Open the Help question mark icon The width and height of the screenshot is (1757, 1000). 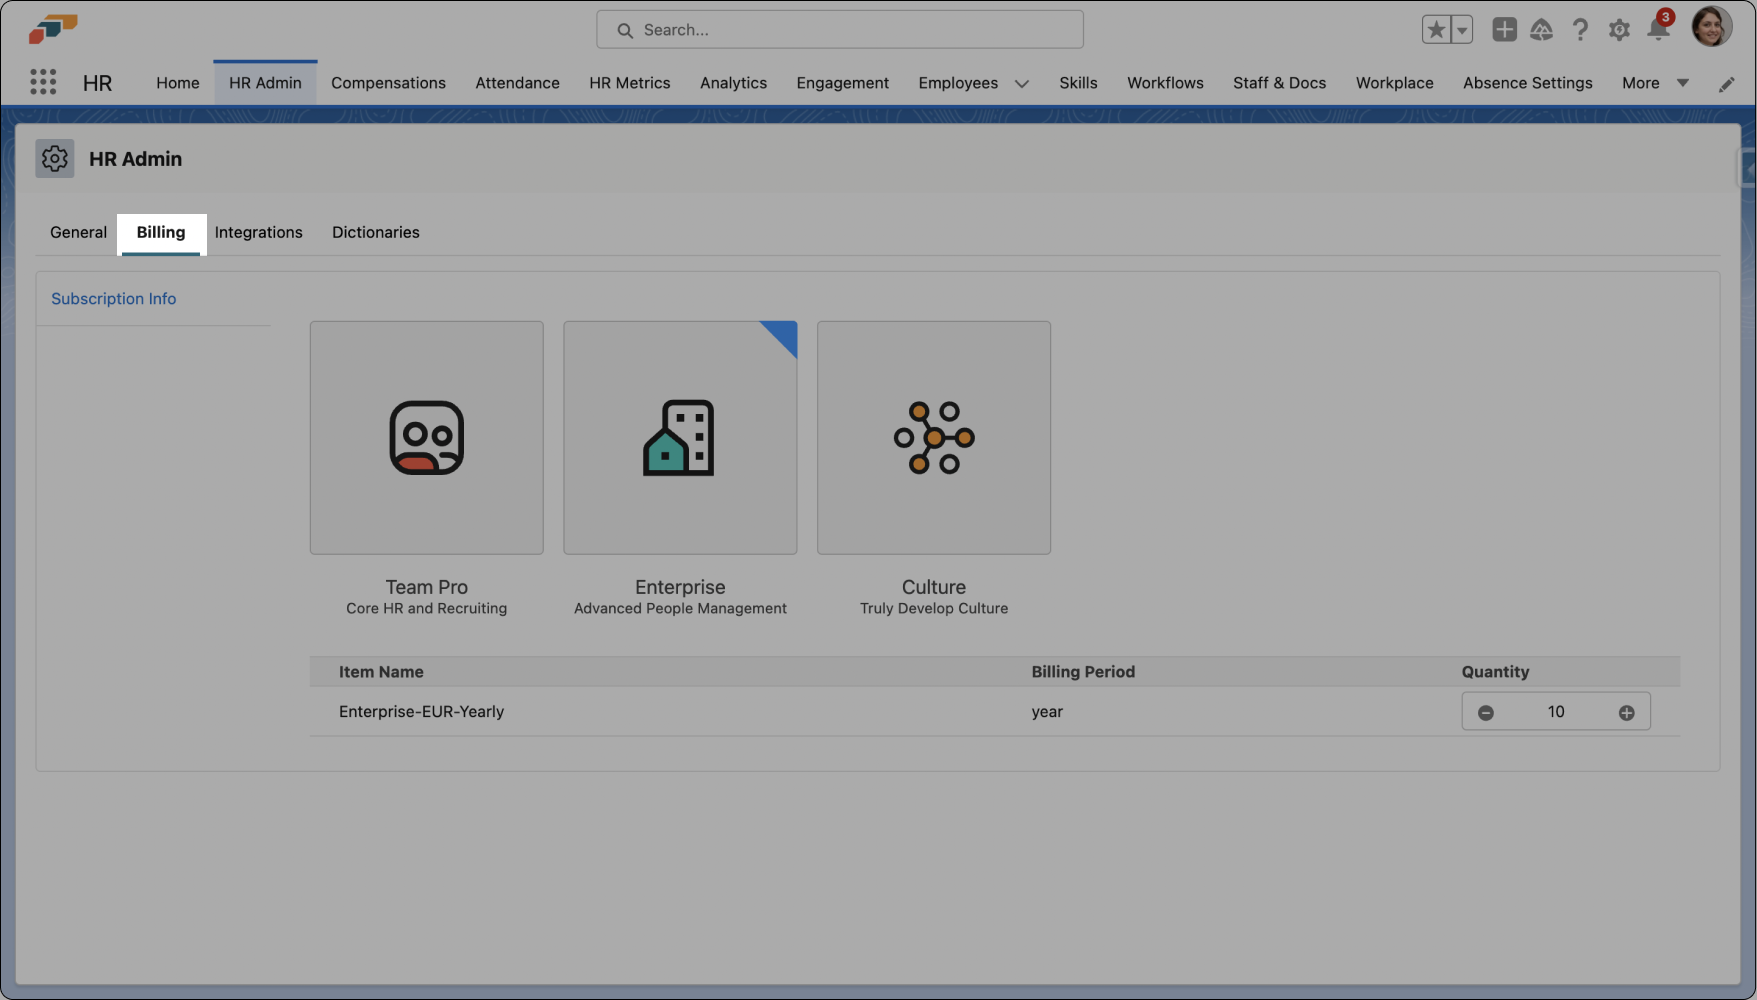1580,30
